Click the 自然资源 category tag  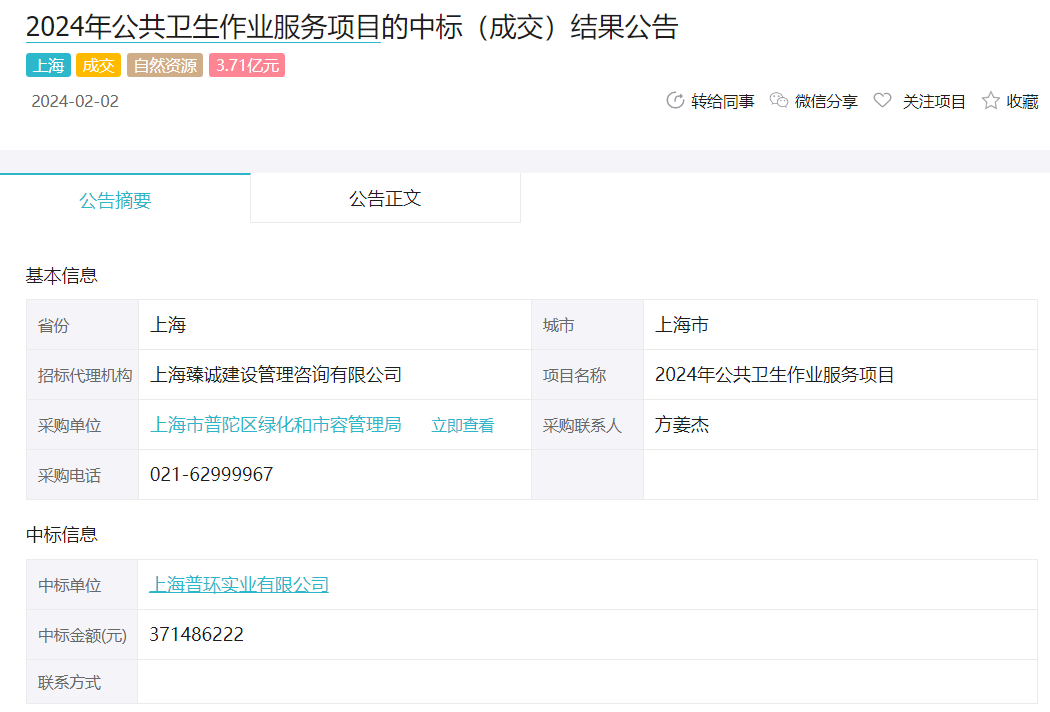coord(165,65)
